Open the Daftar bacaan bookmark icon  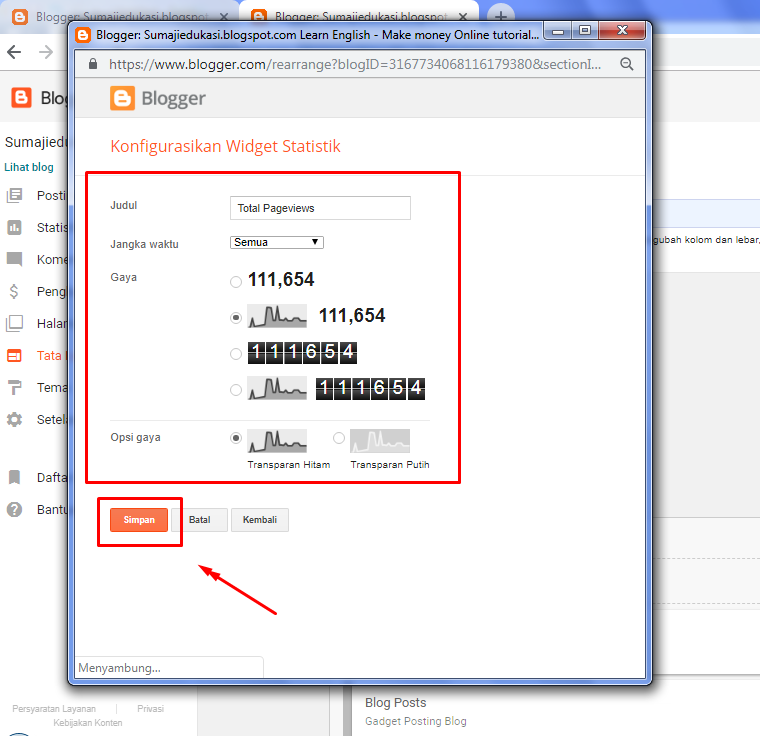pyautogui.click(x=15, y=478)
